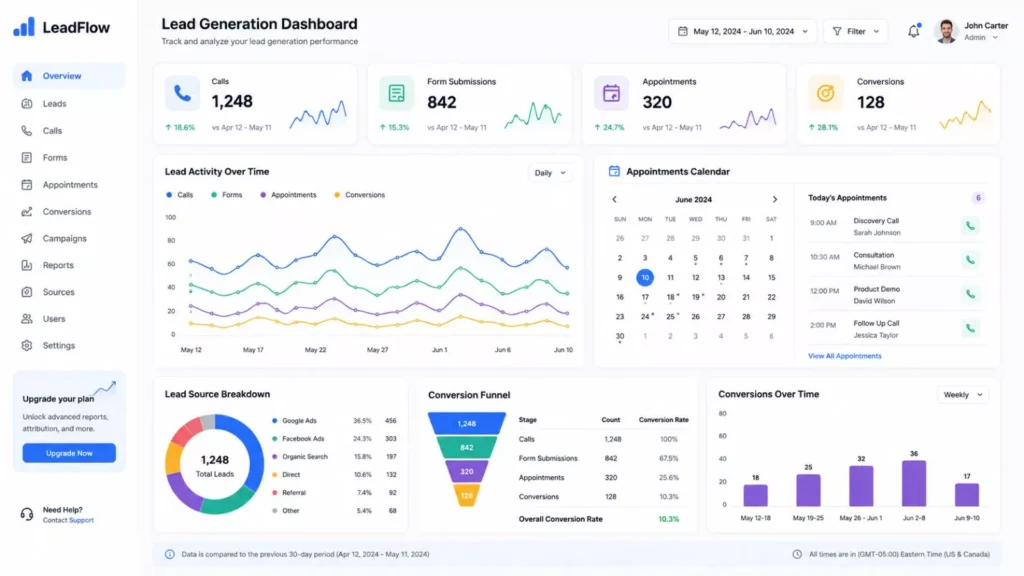Click John Carter's profile avatar

[x=946, y=31]
